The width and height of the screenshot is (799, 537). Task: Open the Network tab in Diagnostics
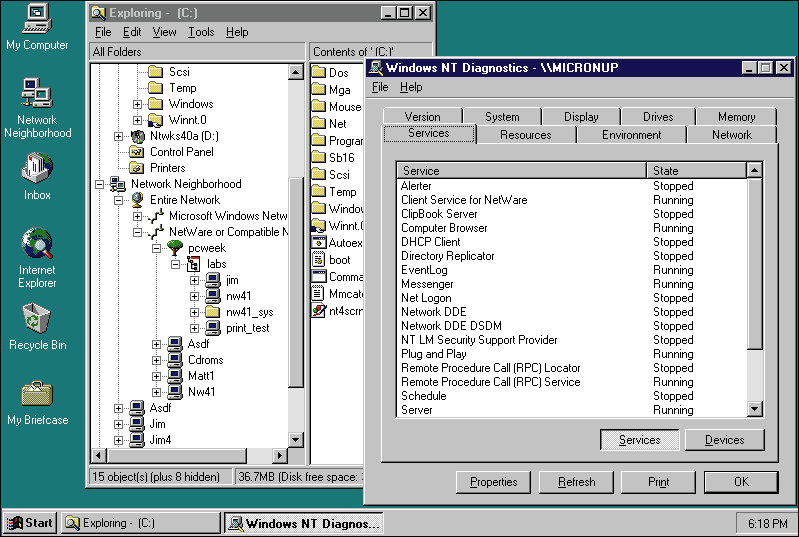pyautogui.click(x=732, y=135)
